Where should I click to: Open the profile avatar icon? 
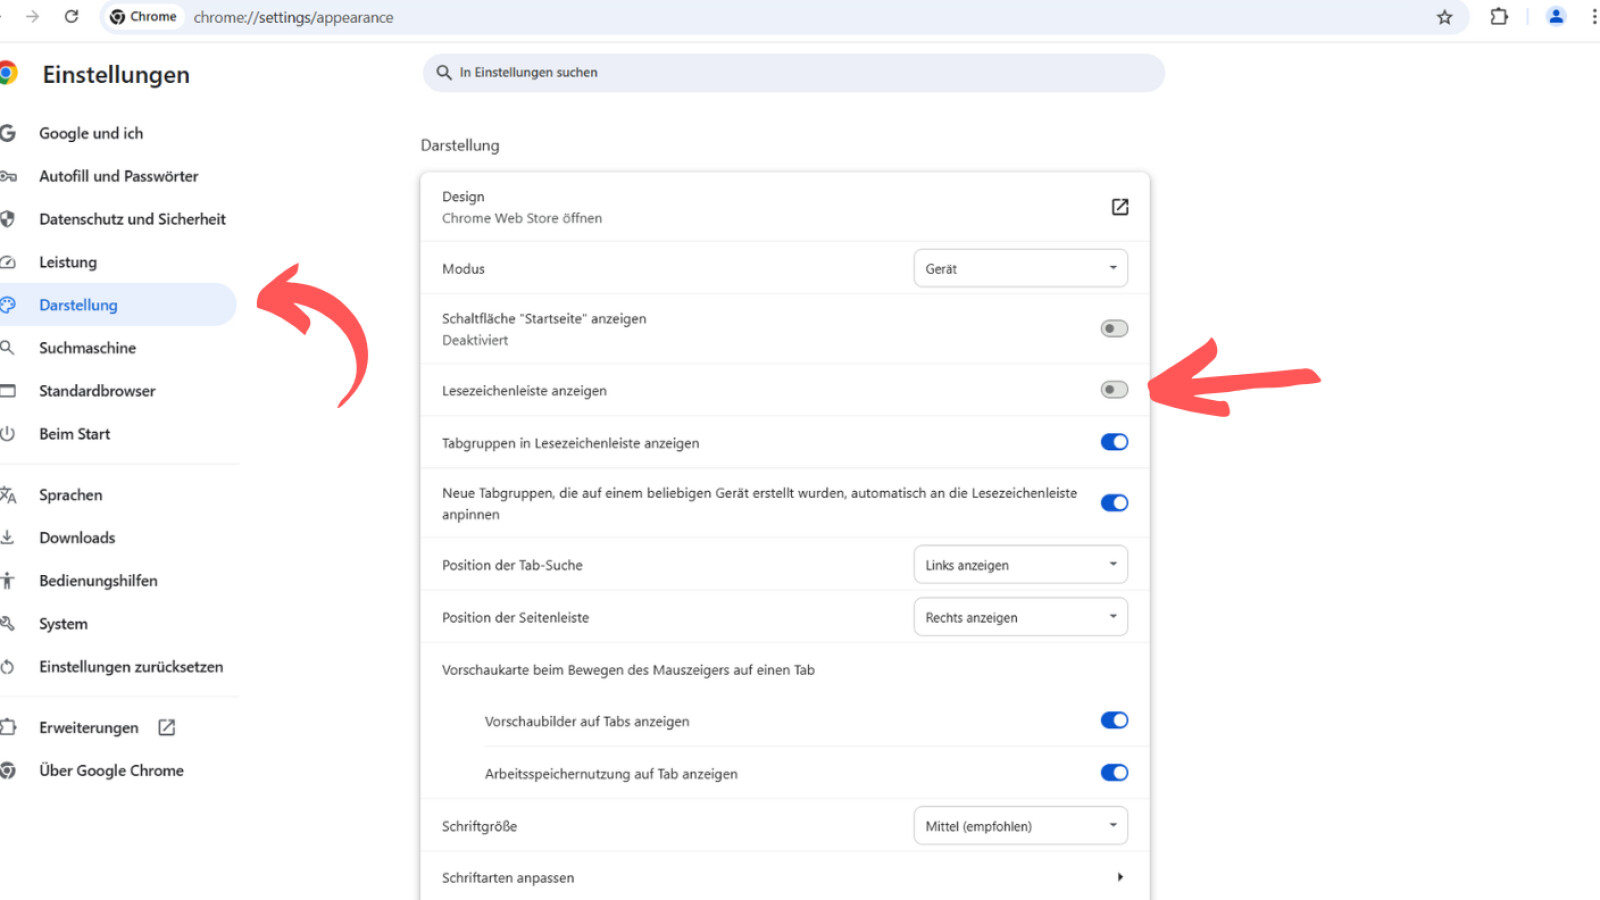coord(1555,17)
